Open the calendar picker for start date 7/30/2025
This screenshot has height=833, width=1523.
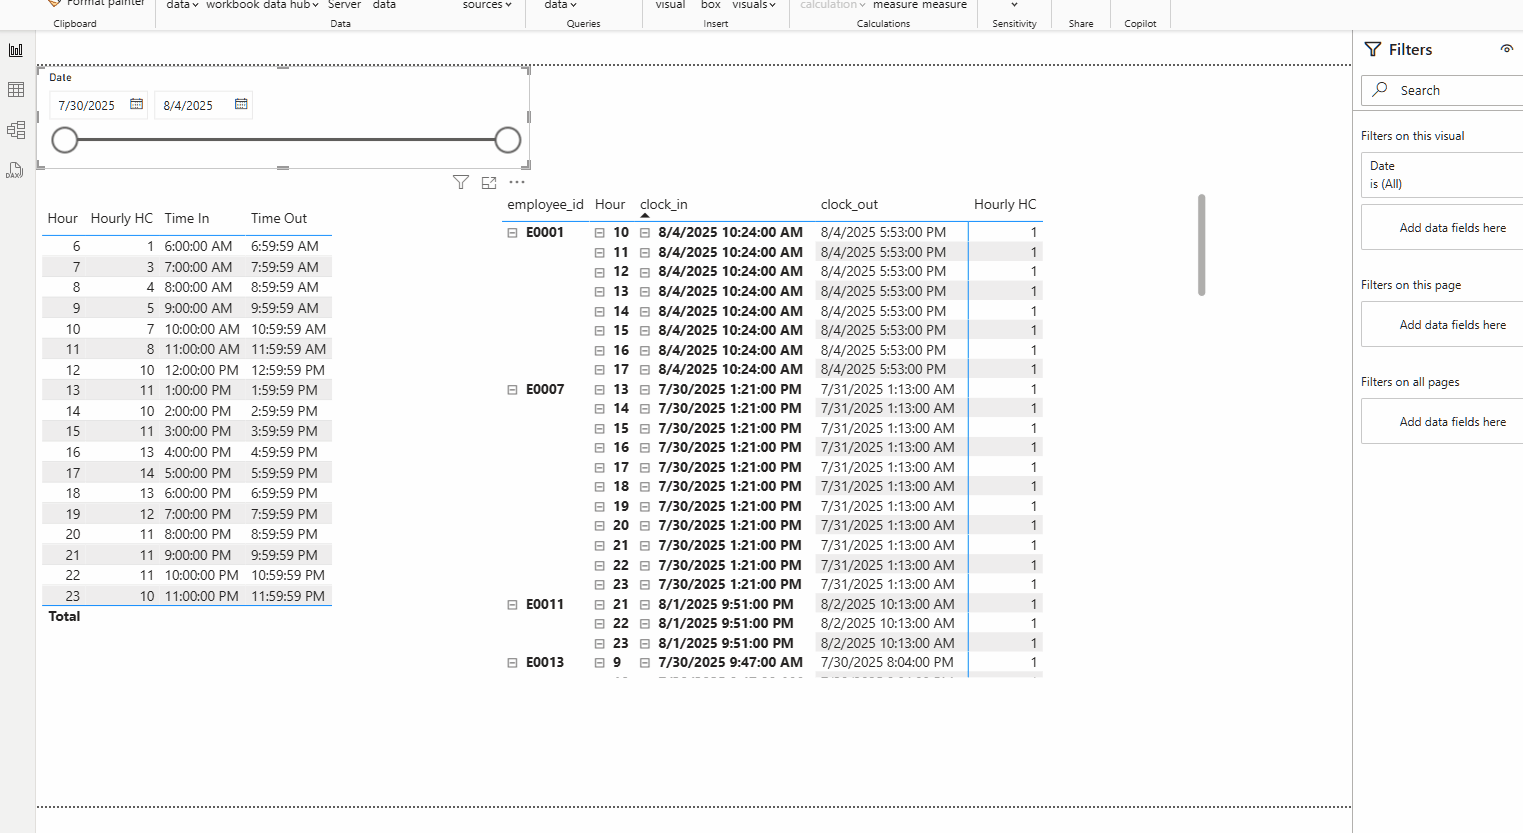coord(136,104)
